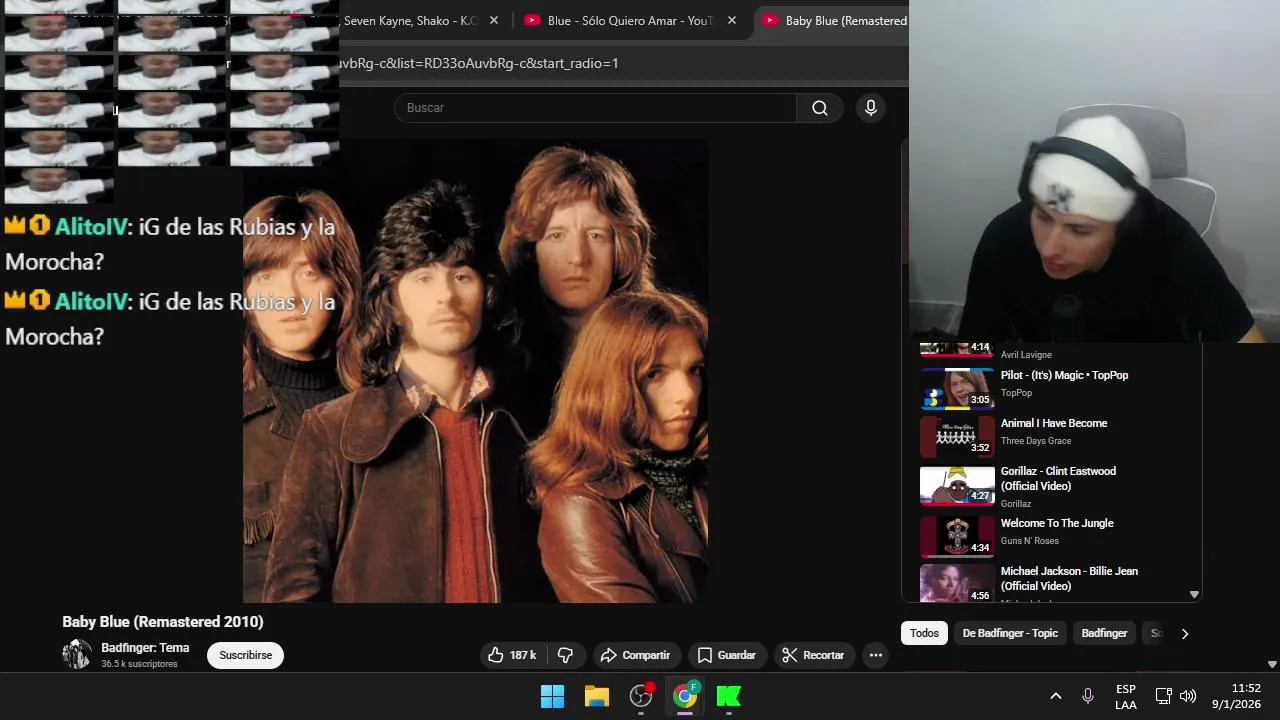Open the Guns N' Roses thumbnail
1280x720 pixels.
pyautogui.click(x=957, y=537)
